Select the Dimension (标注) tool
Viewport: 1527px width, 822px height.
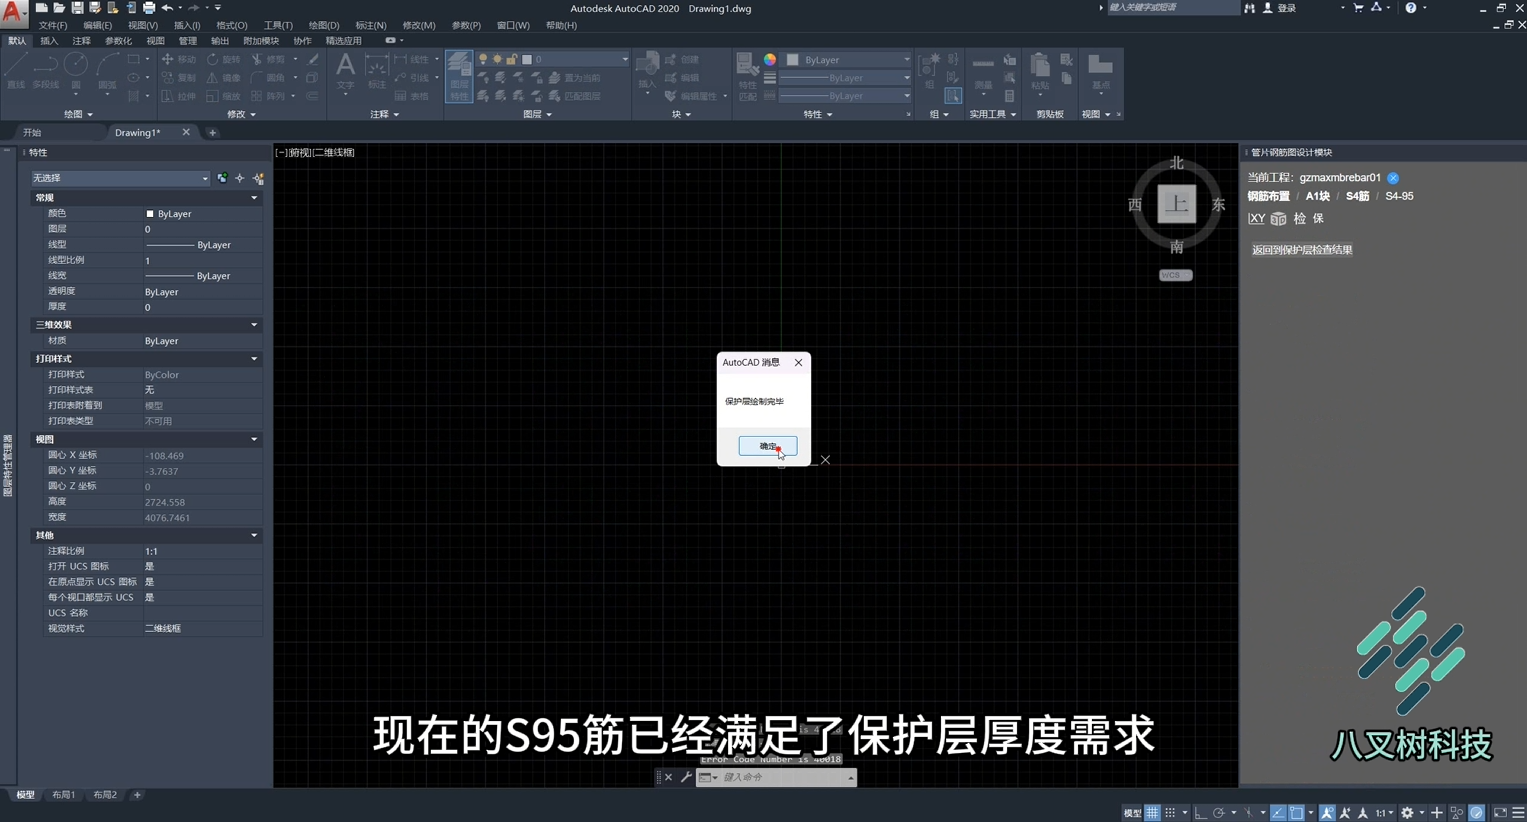coord(377,72)
